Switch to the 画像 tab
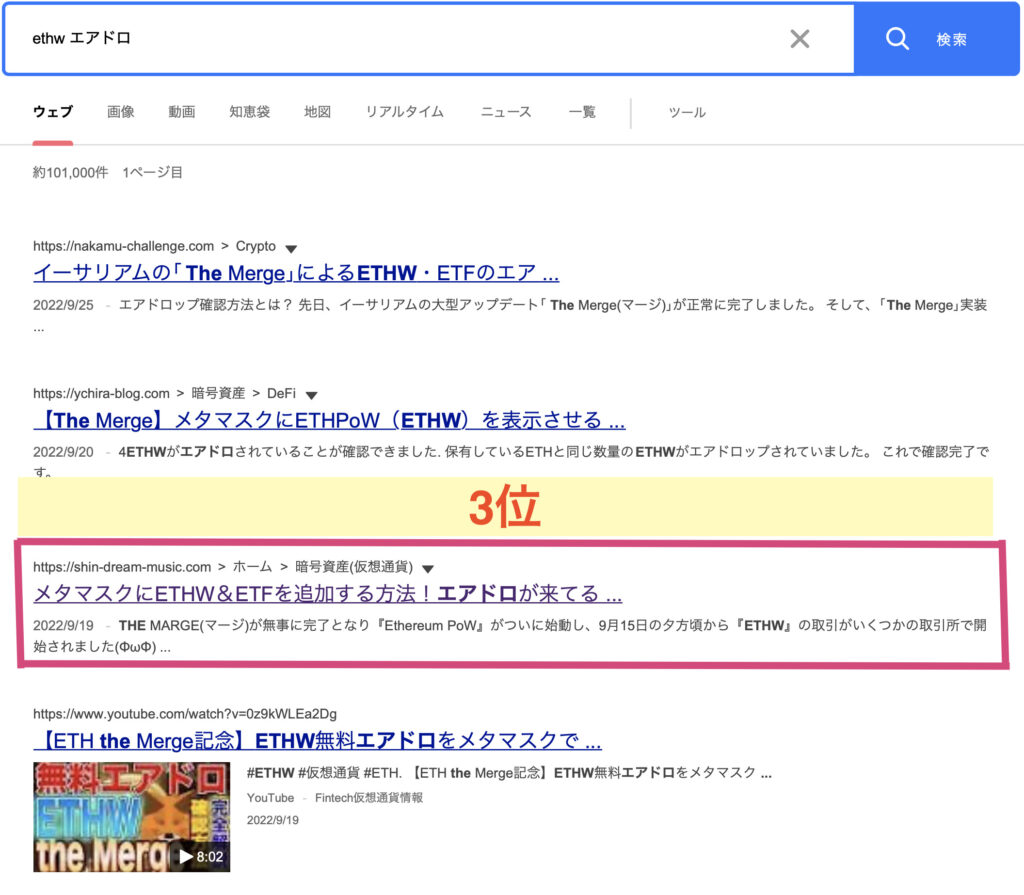Image resolution: width=1024 pixels, height=895 pixels. pyautogui.click(x=121, y=112)
